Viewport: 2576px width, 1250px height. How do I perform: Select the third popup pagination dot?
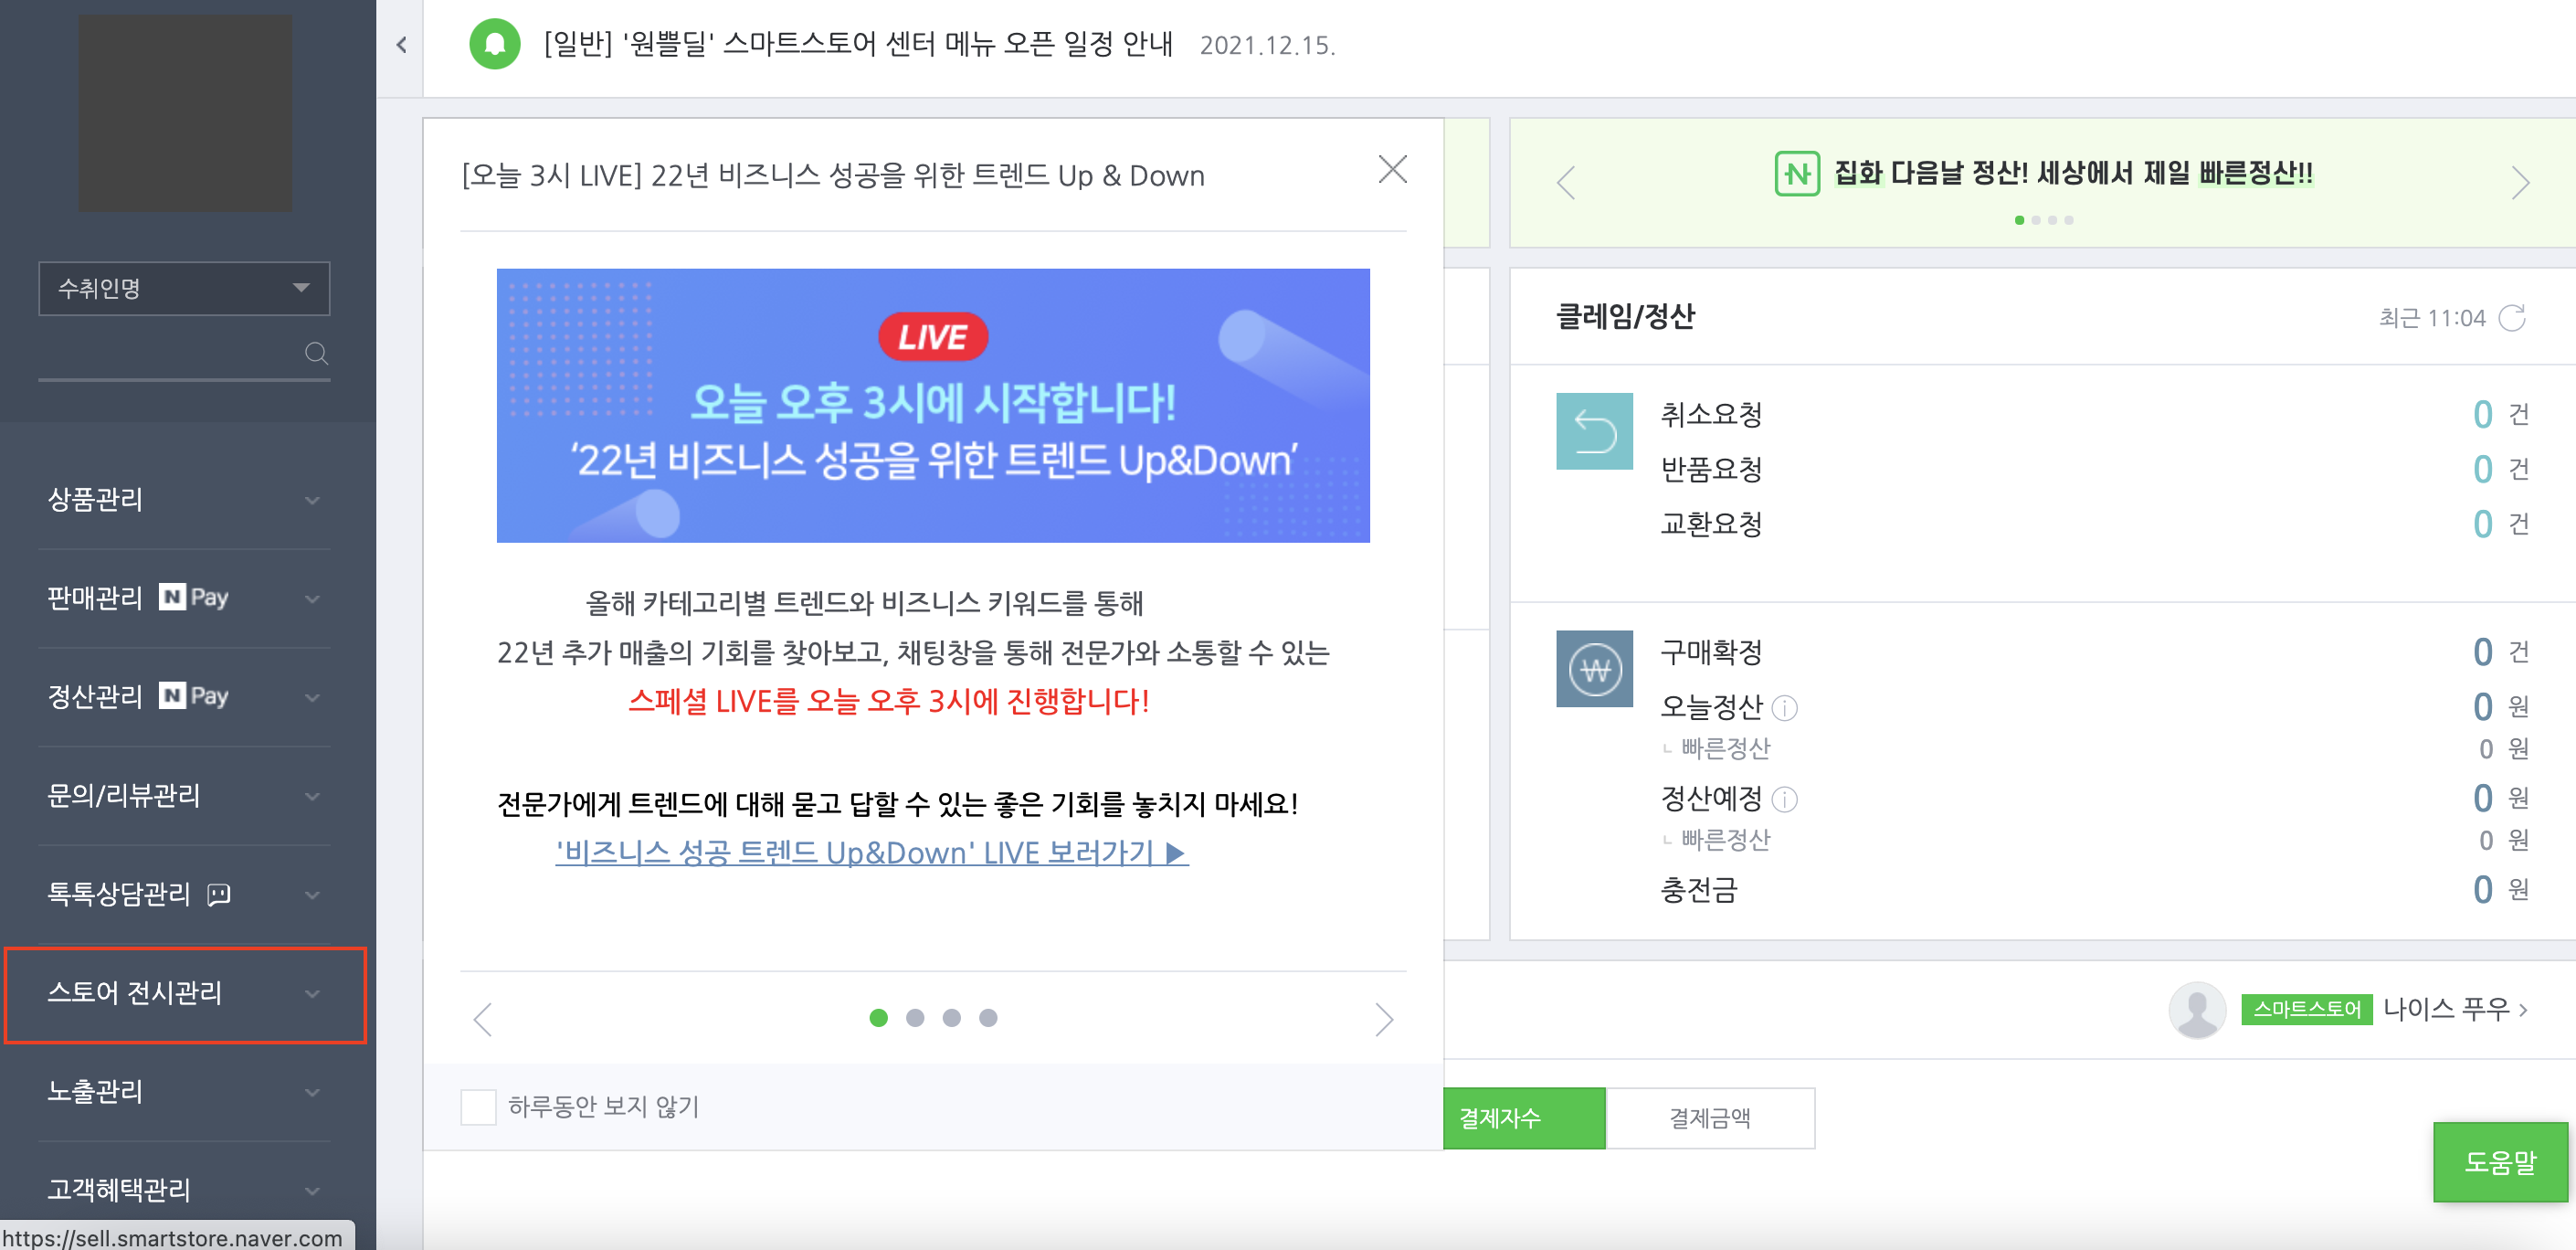coord(951,1018)
